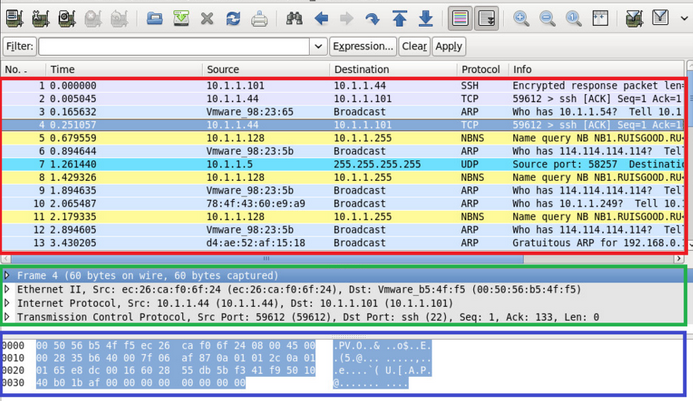
Task: Click the Print packets icon
Action: [259, 19]
